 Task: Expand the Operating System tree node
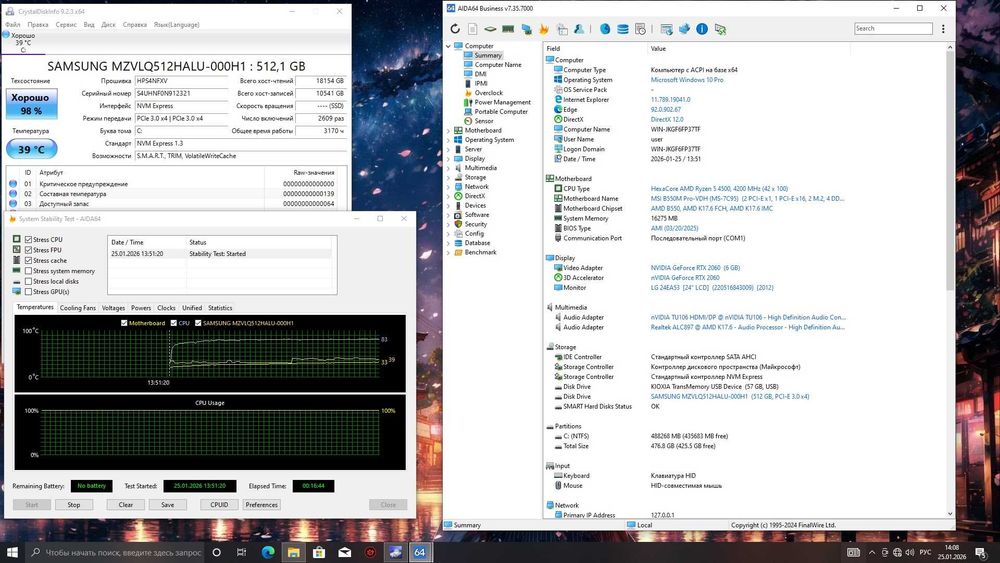(x=448, y=140)
